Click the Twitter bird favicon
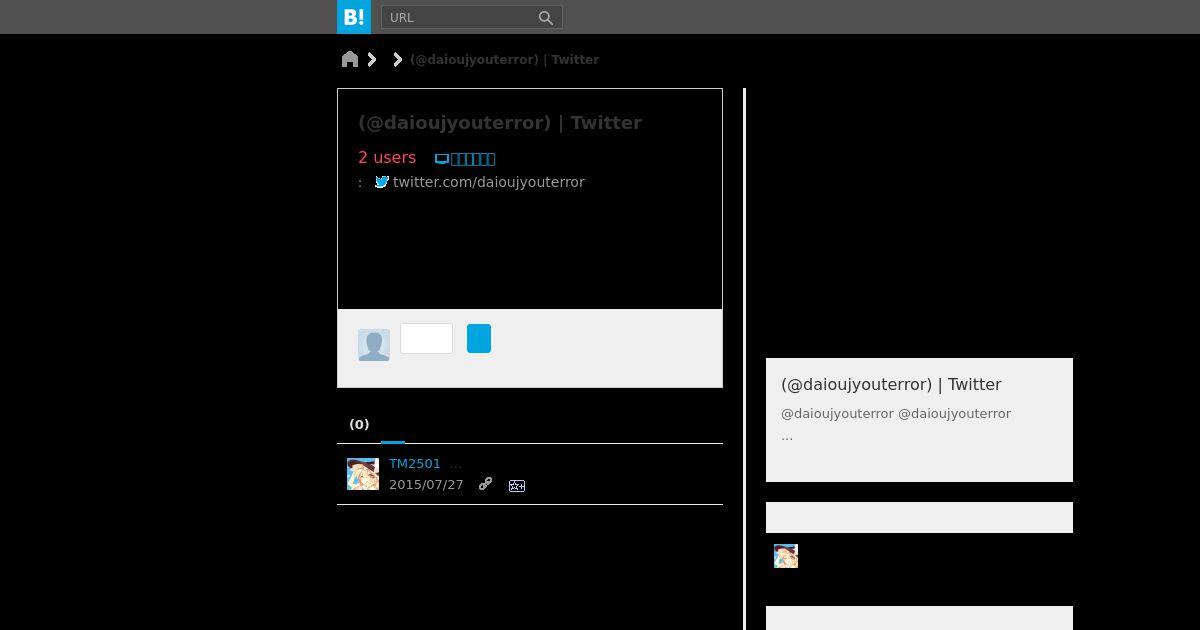 (382, 182)
